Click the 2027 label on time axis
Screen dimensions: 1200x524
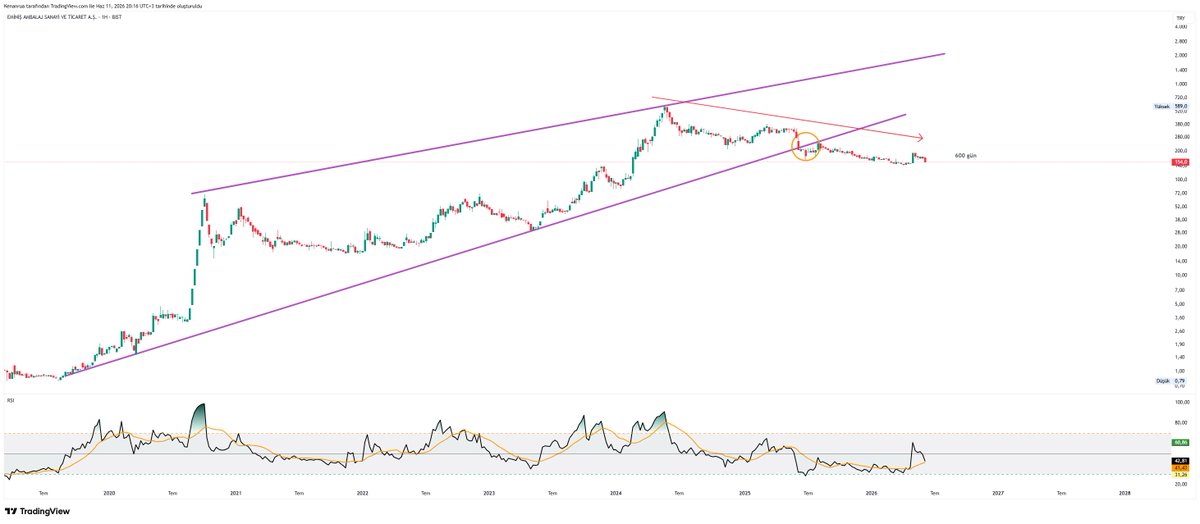tap(998, 493)
